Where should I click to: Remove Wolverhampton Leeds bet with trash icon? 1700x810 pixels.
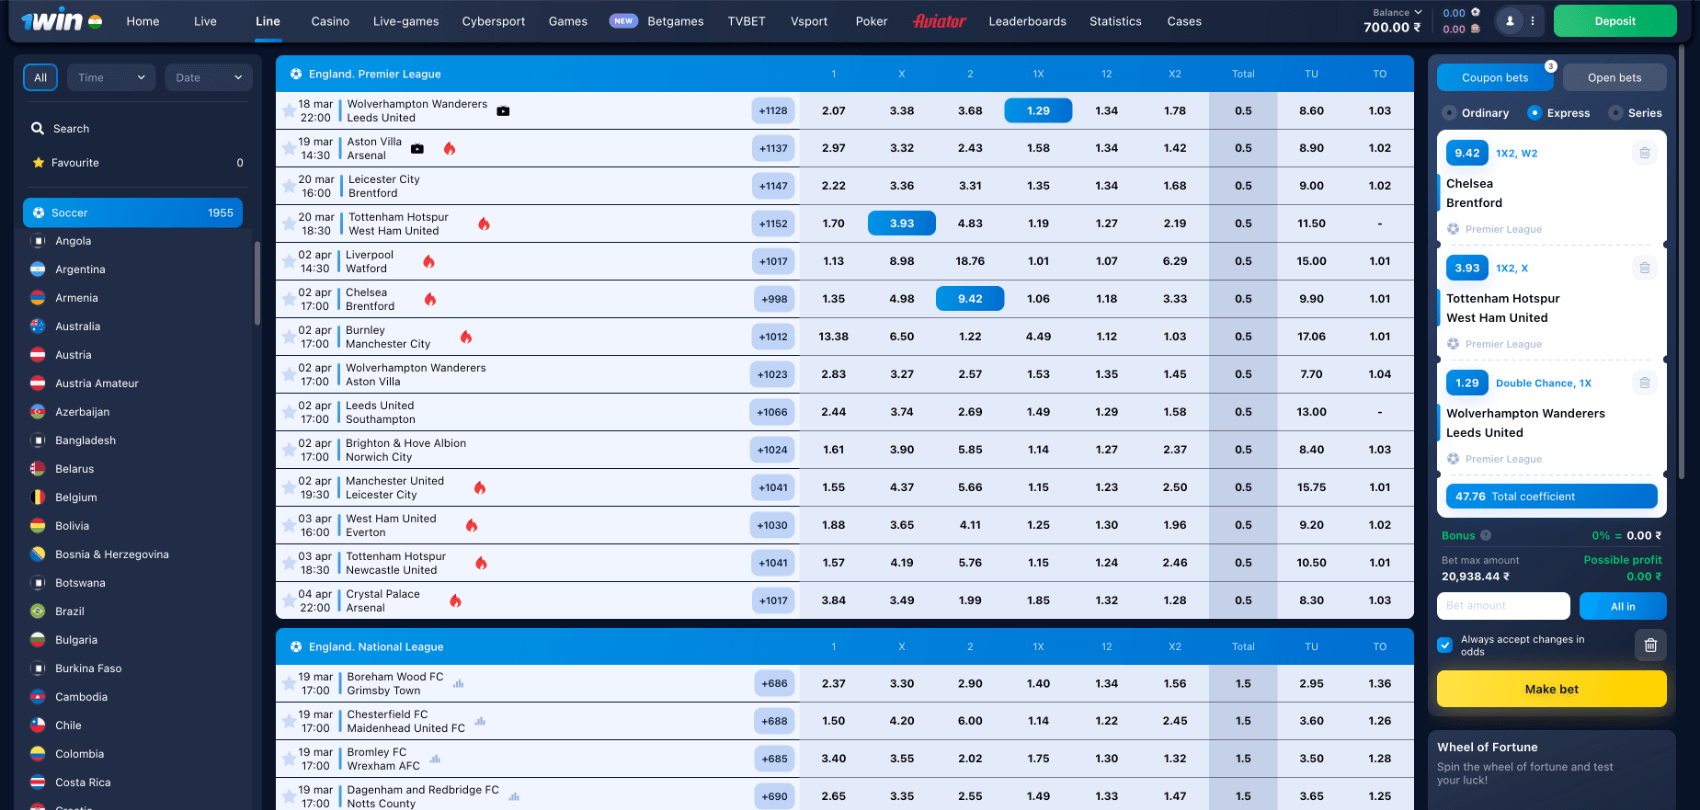1644,383
